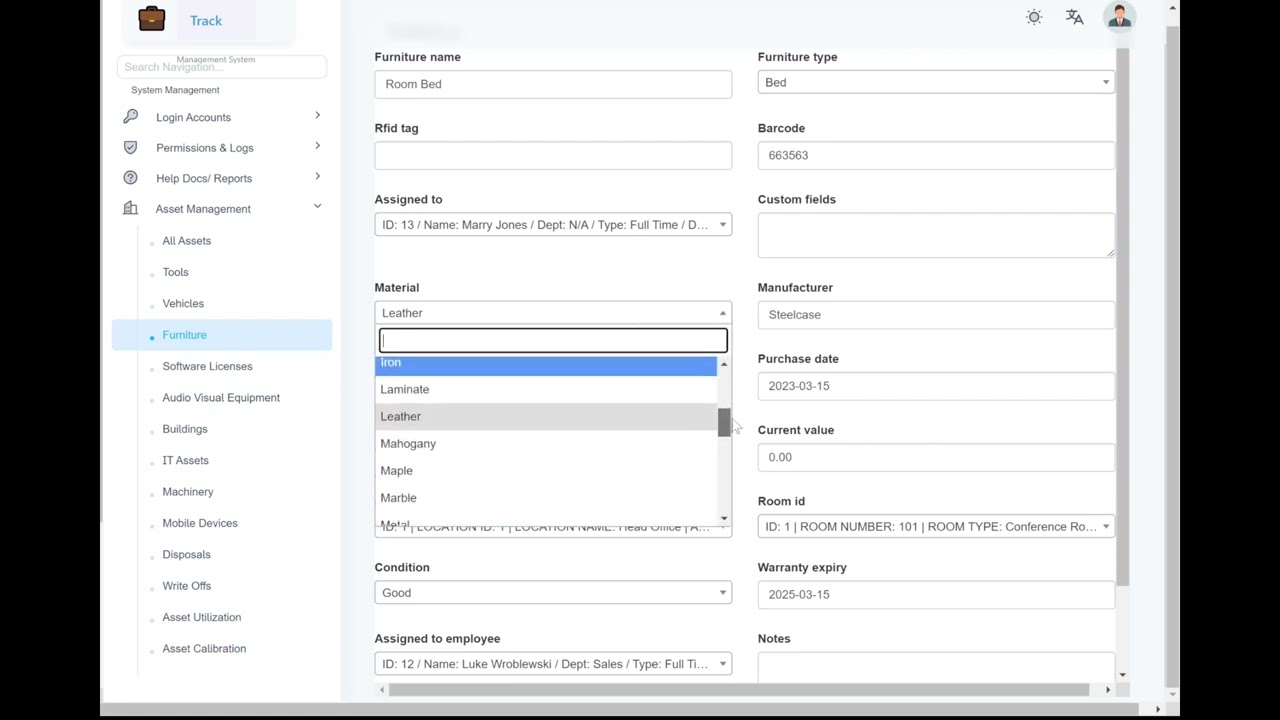Click the form vertical scrollbar
The image size is (1280, 720).
[1122, 316]
